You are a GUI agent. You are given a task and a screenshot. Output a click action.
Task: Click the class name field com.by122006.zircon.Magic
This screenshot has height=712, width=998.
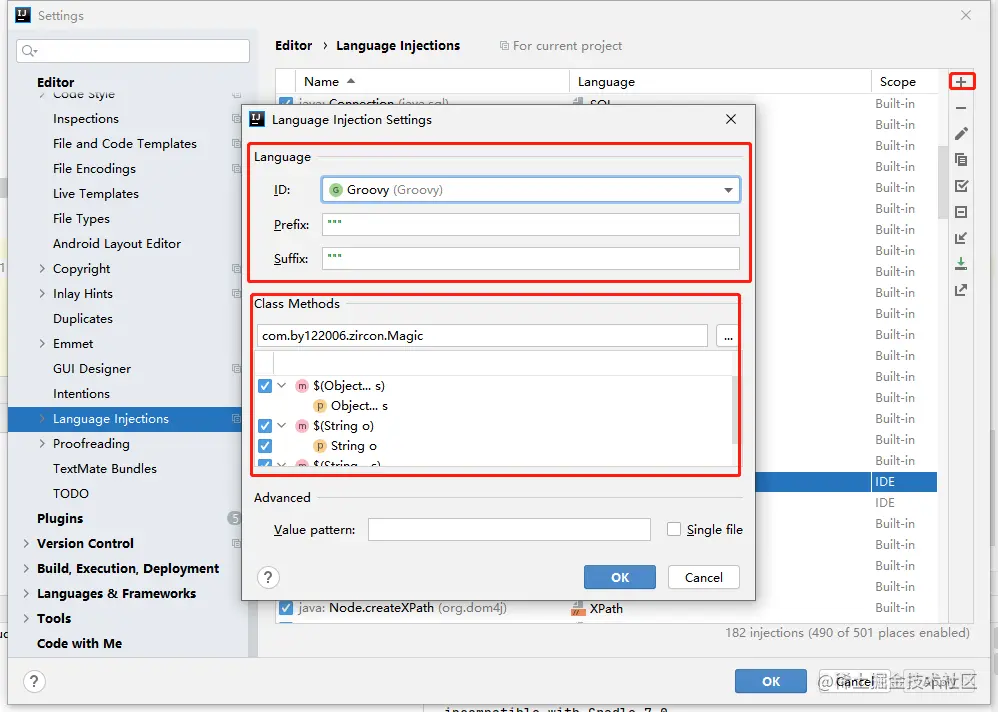[x=482, y=336]
